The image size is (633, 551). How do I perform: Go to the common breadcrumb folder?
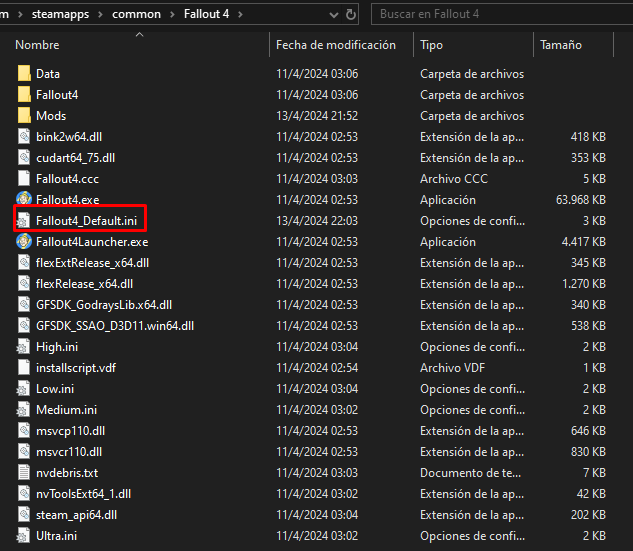[x=136, y=14]
